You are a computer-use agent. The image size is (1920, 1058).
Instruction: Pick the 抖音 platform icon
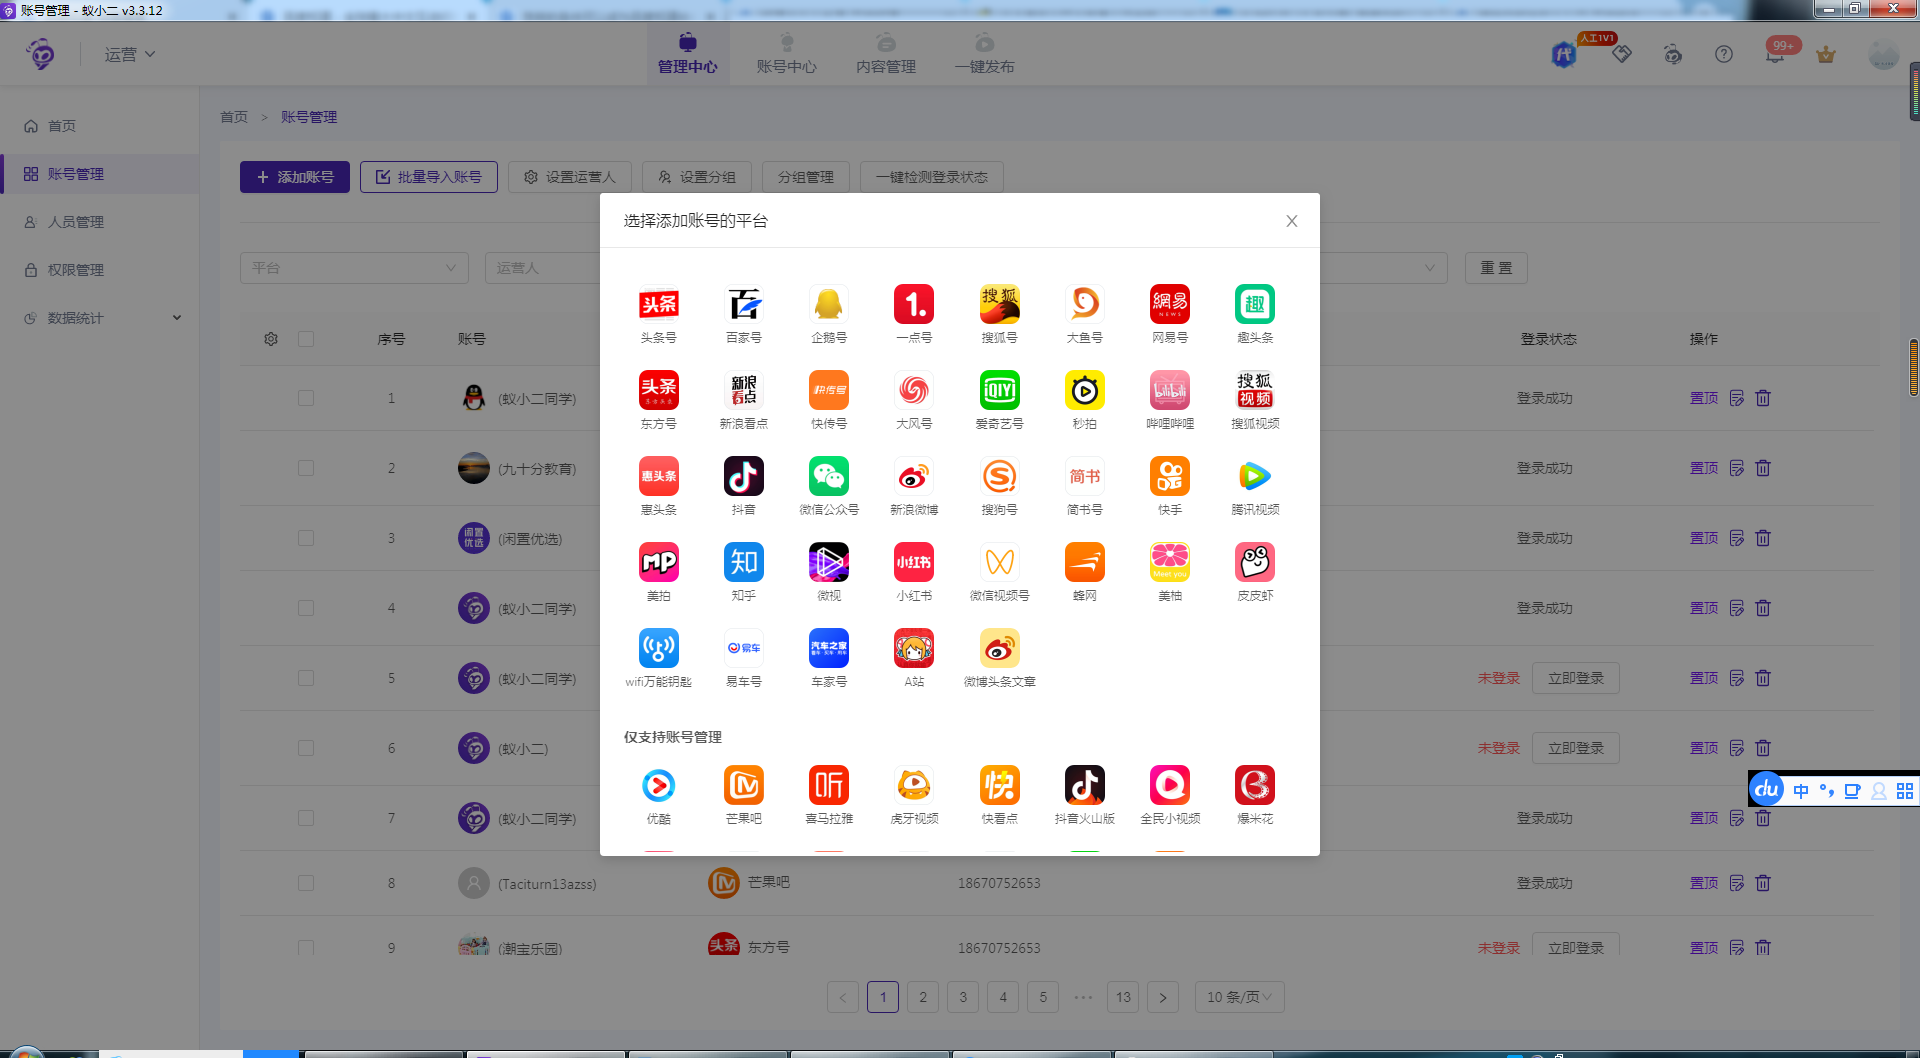(x=744, y=476)
